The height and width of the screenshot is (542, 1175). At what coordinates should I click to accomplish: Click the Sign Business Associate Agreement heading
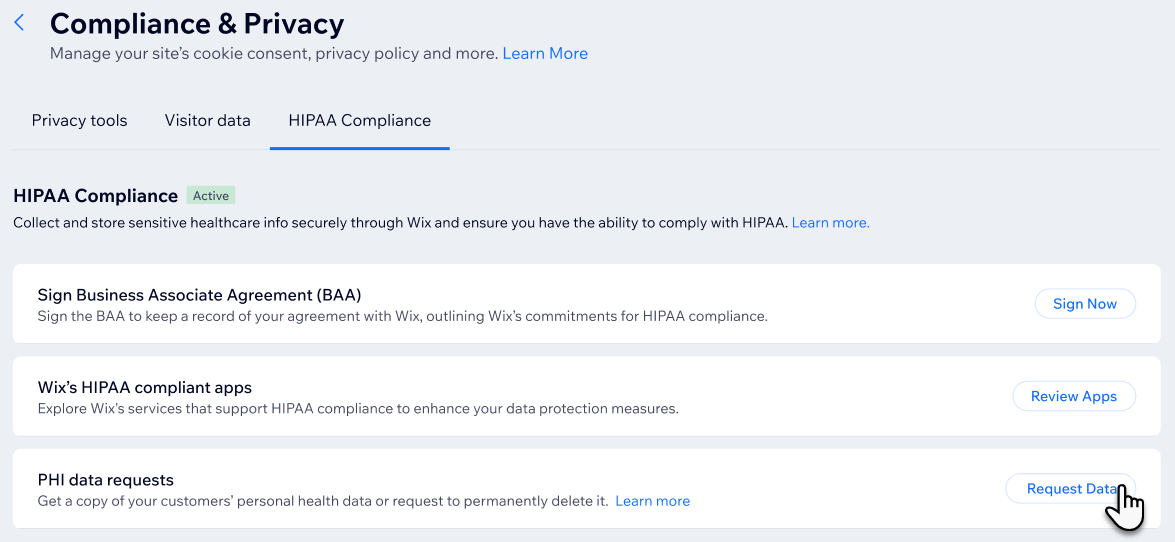[199, 295]
